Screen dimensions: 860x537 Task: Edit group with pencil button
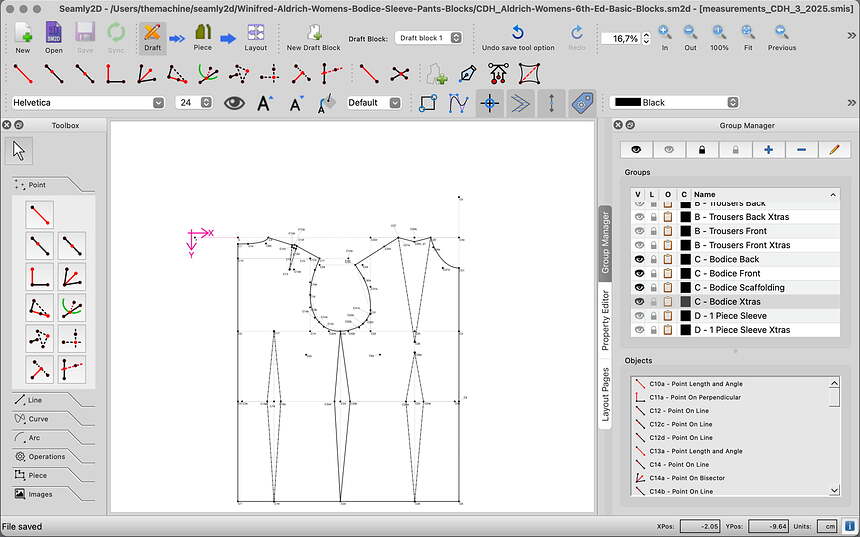point(834,149)
